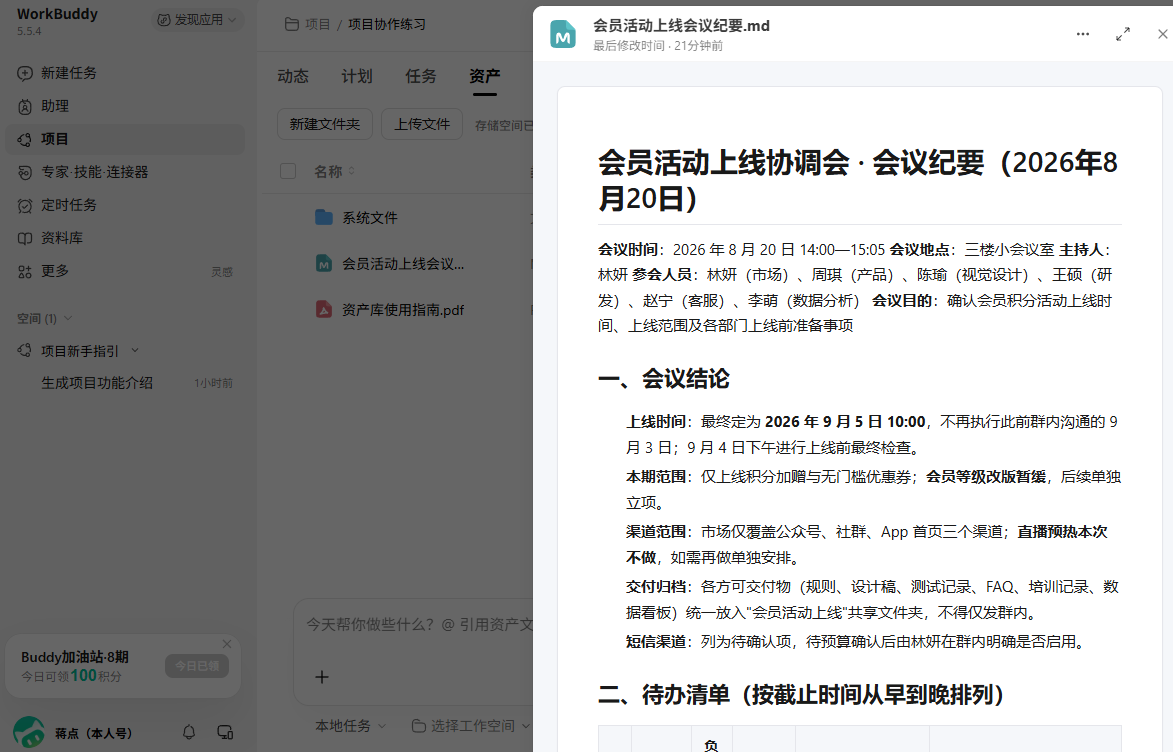Click the folder icon in the breadcrumb
The width and height of the screenshot is (1173, 752).
292,24
